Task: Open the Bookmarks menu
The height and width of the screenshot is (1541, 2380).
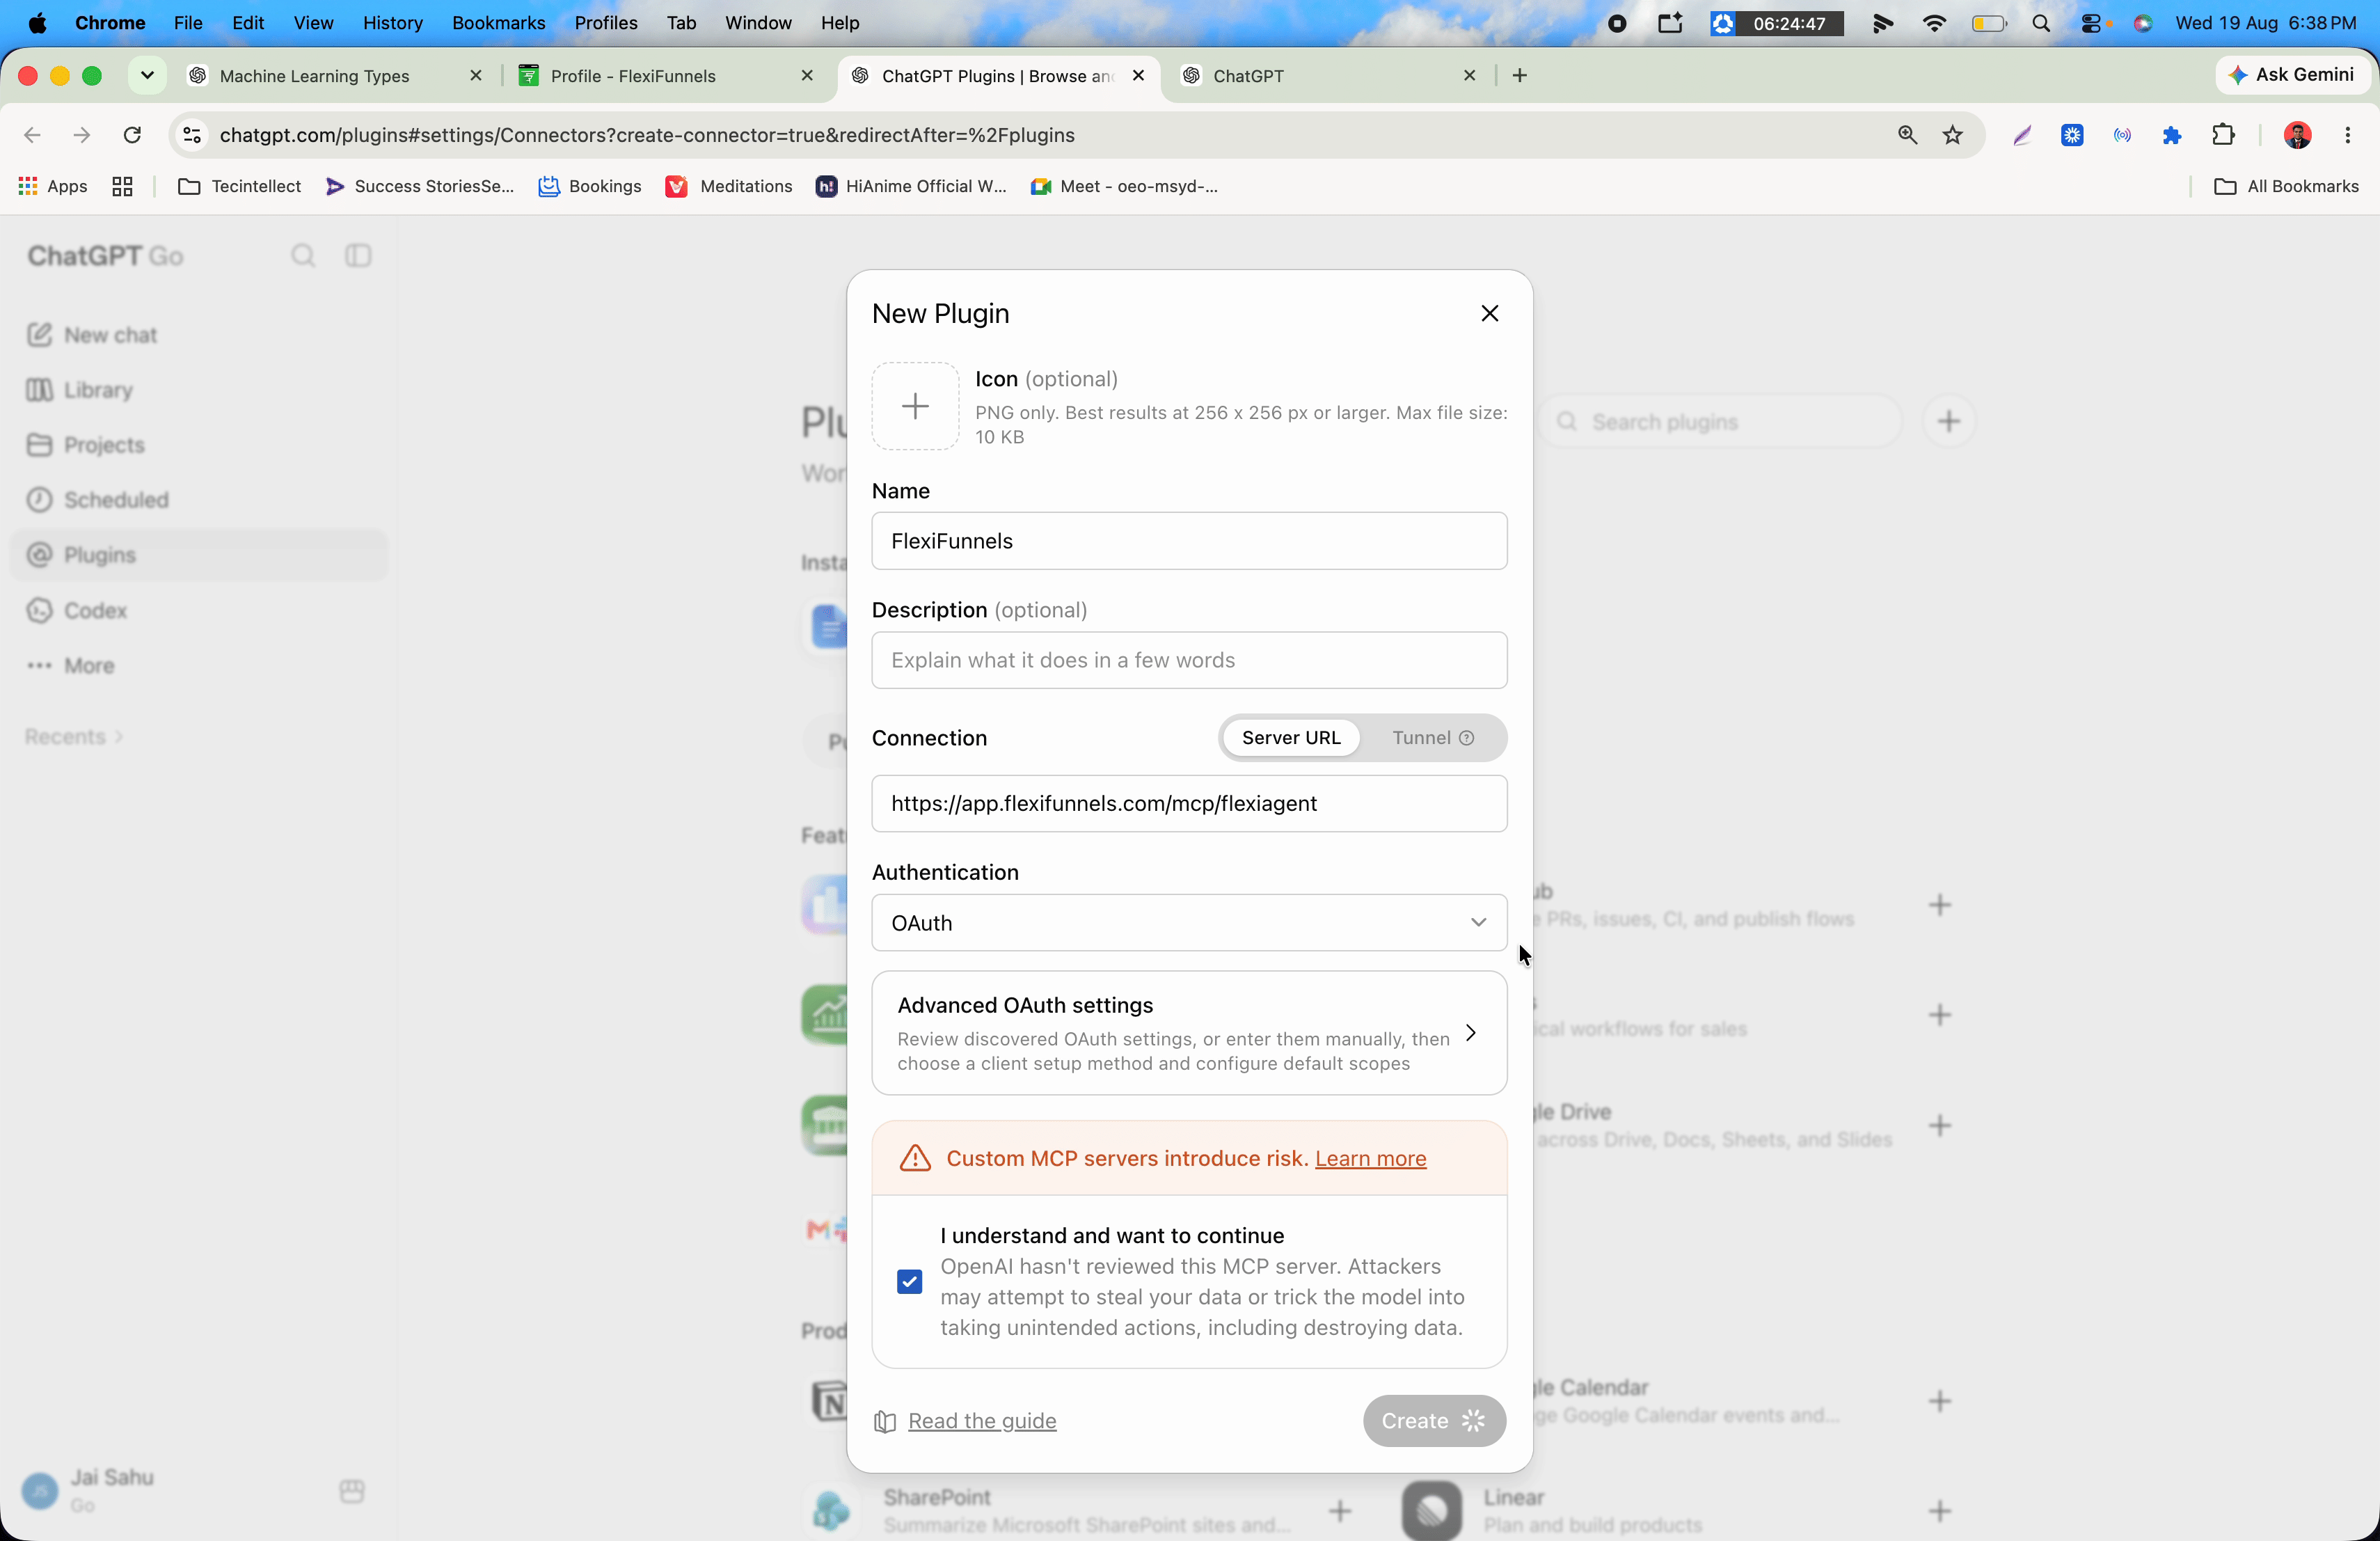Action: click(498, 23)
